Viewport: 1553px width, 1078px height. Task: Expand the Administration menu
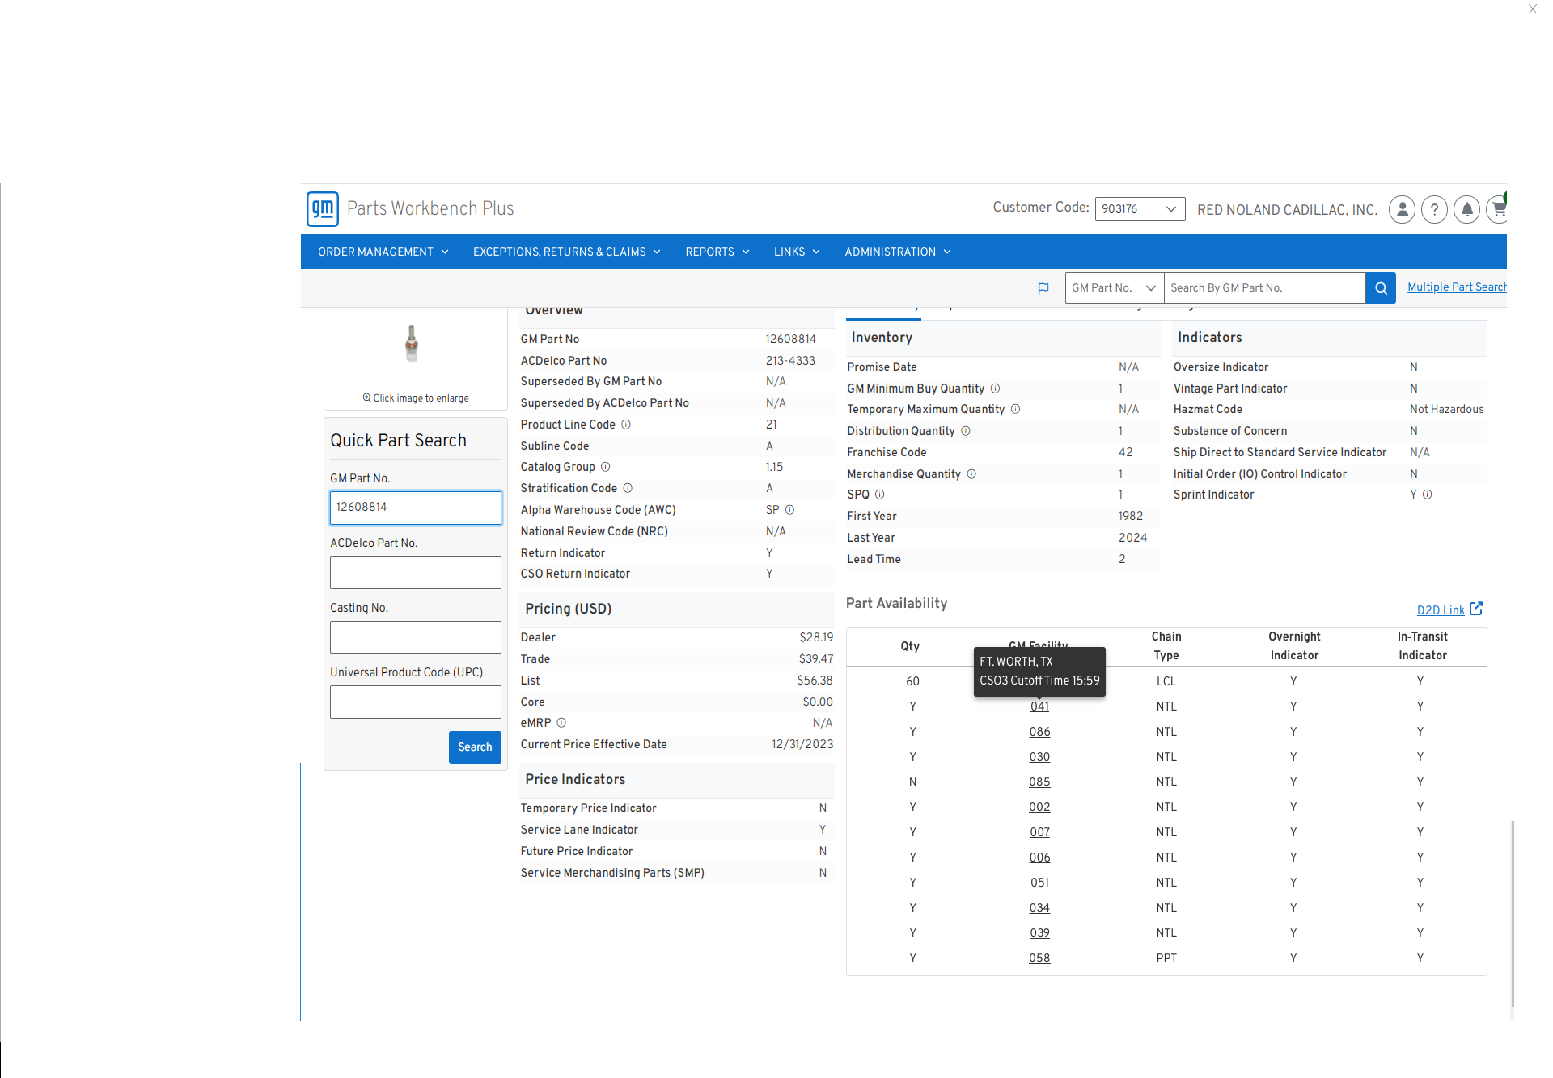tap(897, 252)
